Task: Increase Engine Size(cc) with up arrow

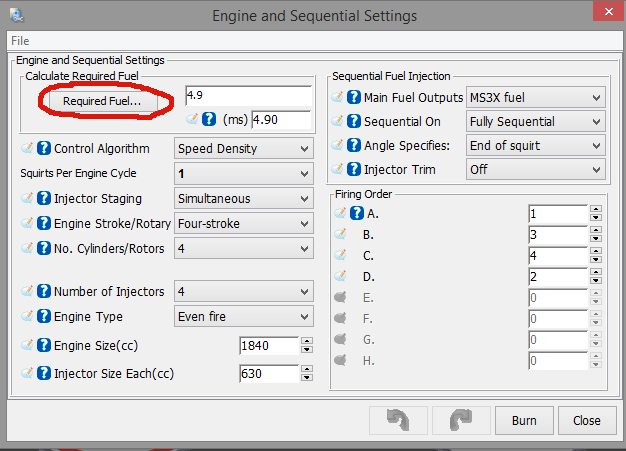Action: click(307, 341)
